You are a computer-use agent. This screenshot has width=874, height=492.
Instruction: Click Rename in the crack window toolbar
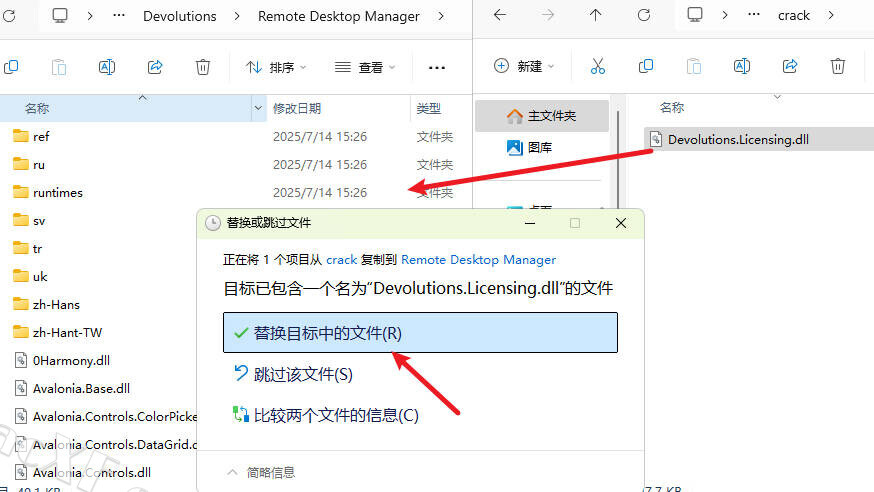[x=741, y=66]
